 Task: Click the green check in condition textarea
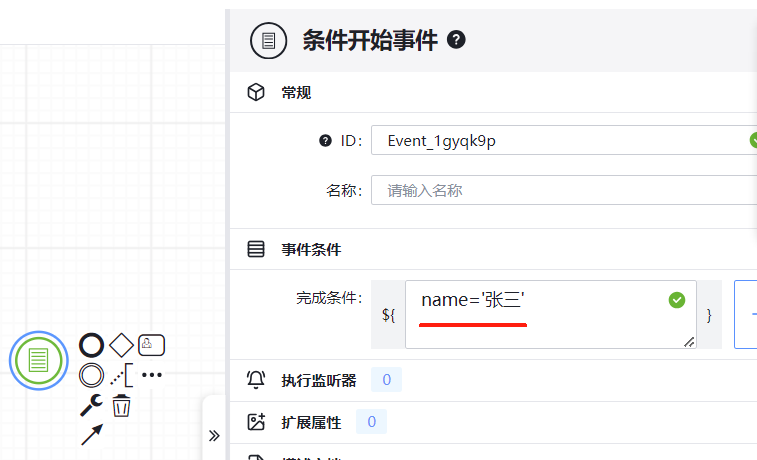(x=677, y=300)
